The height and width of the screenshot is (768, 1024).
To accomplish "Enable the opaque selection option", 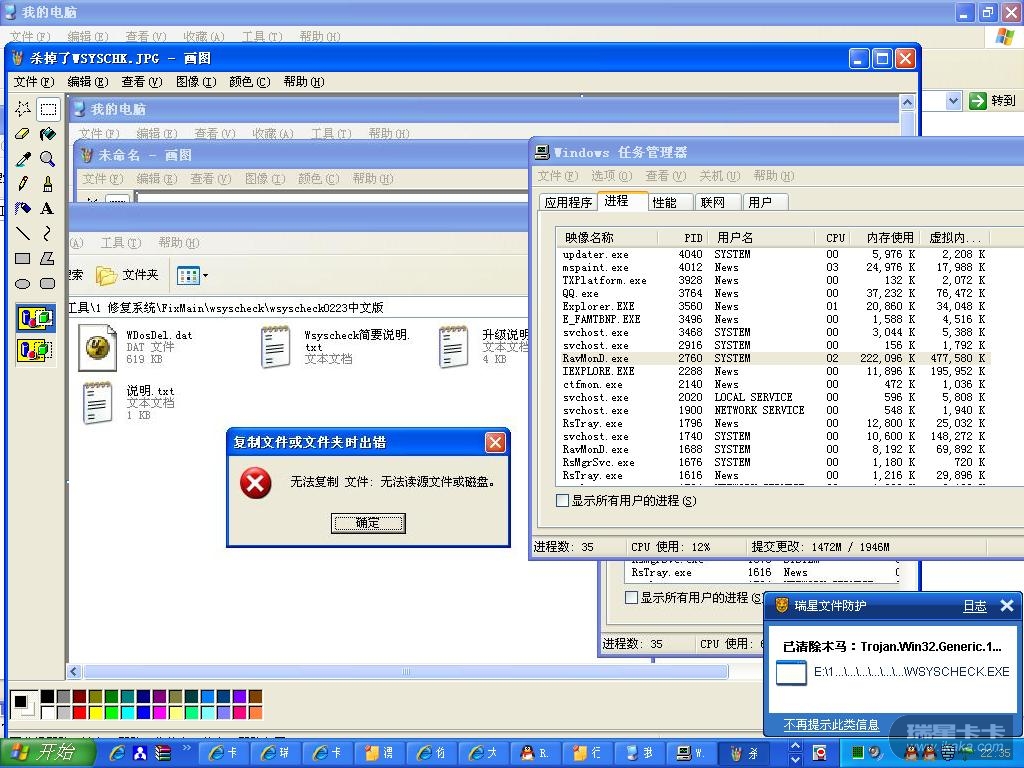I will click(35, 319).
